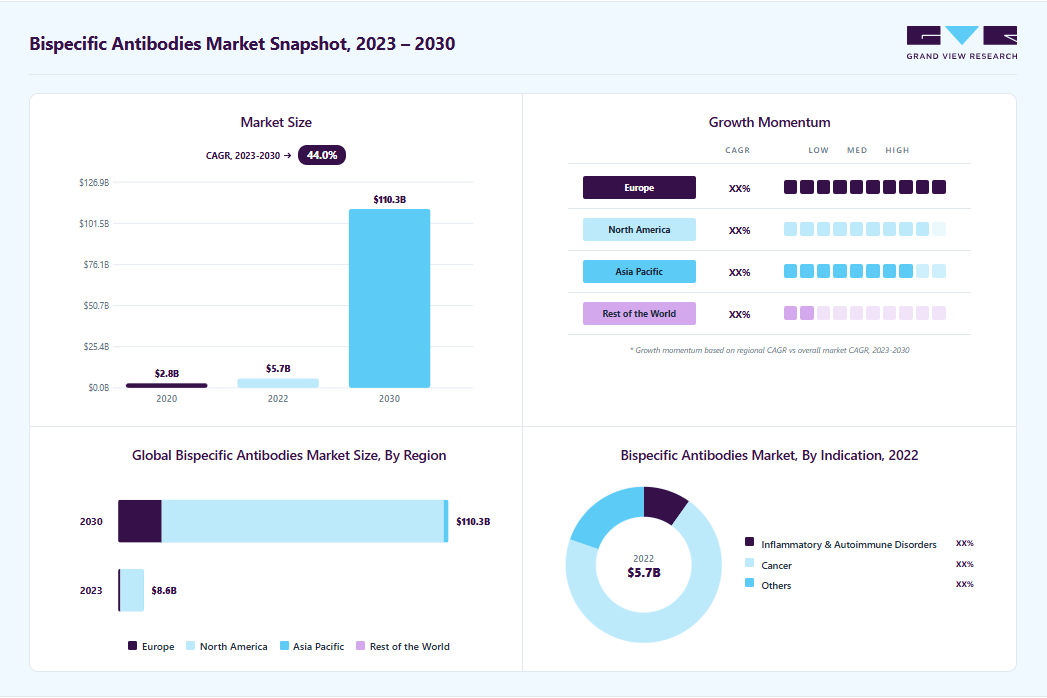This screenshot has width=1047, height=698.
Task: Click the Rest of the World legend swatch
Action: coord(361,646)
